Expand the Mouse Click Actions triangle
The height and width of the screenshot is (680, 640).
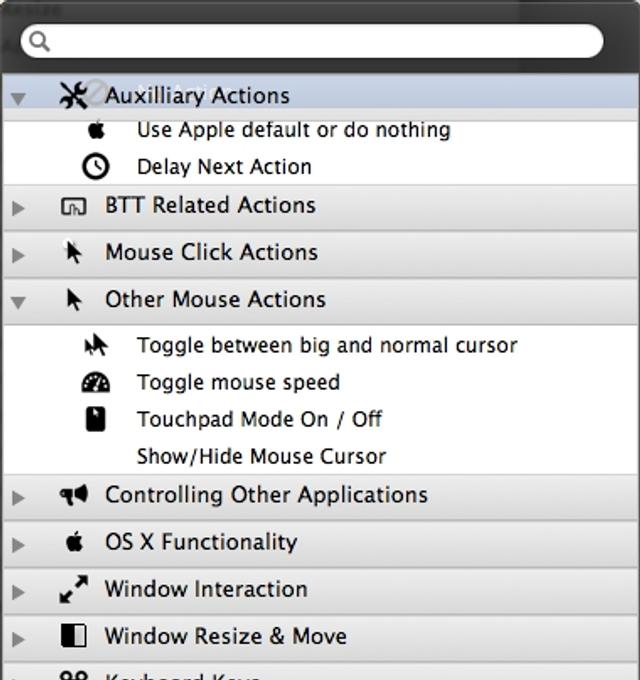pos(17,254)
